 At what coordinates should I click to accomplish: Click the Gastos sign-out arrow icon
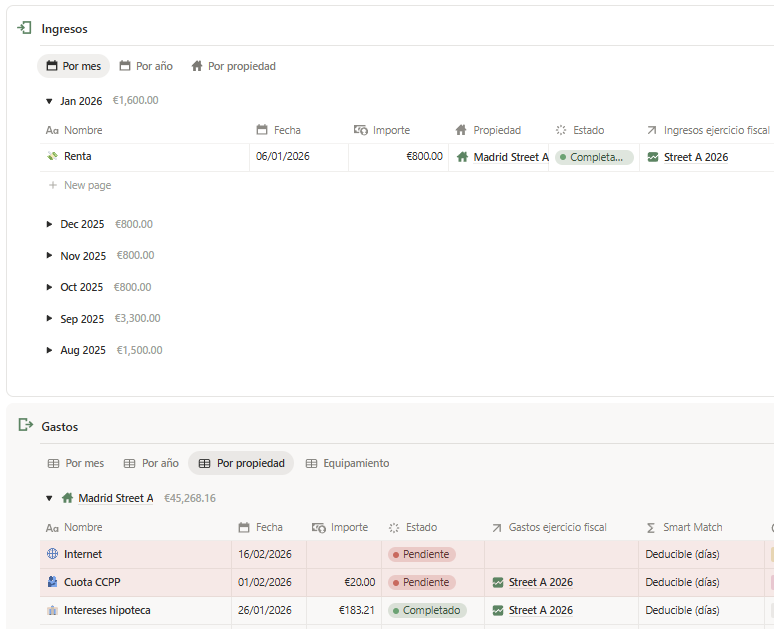[25, 426]
